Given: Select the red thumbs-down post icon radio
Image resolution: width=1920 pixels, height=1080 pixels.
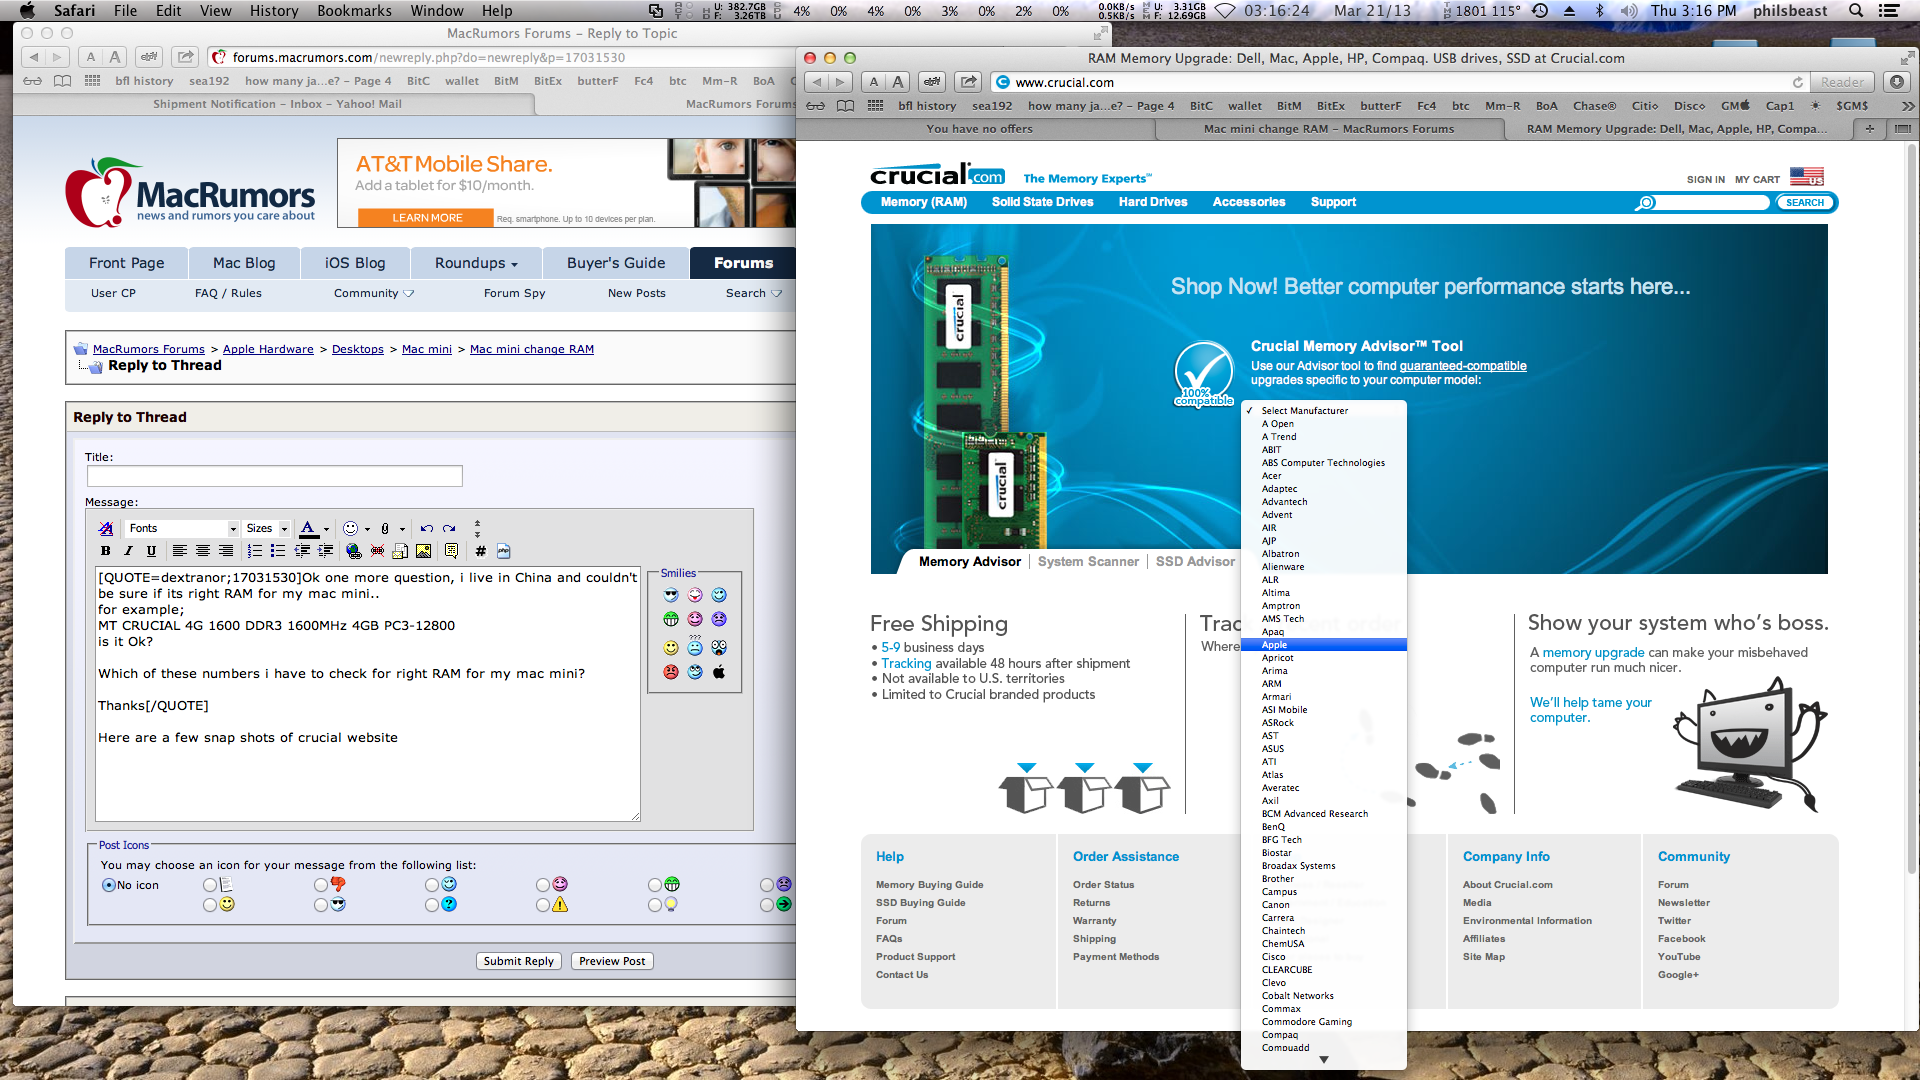Looking at the screenshot, I should (x=320, y=885).
